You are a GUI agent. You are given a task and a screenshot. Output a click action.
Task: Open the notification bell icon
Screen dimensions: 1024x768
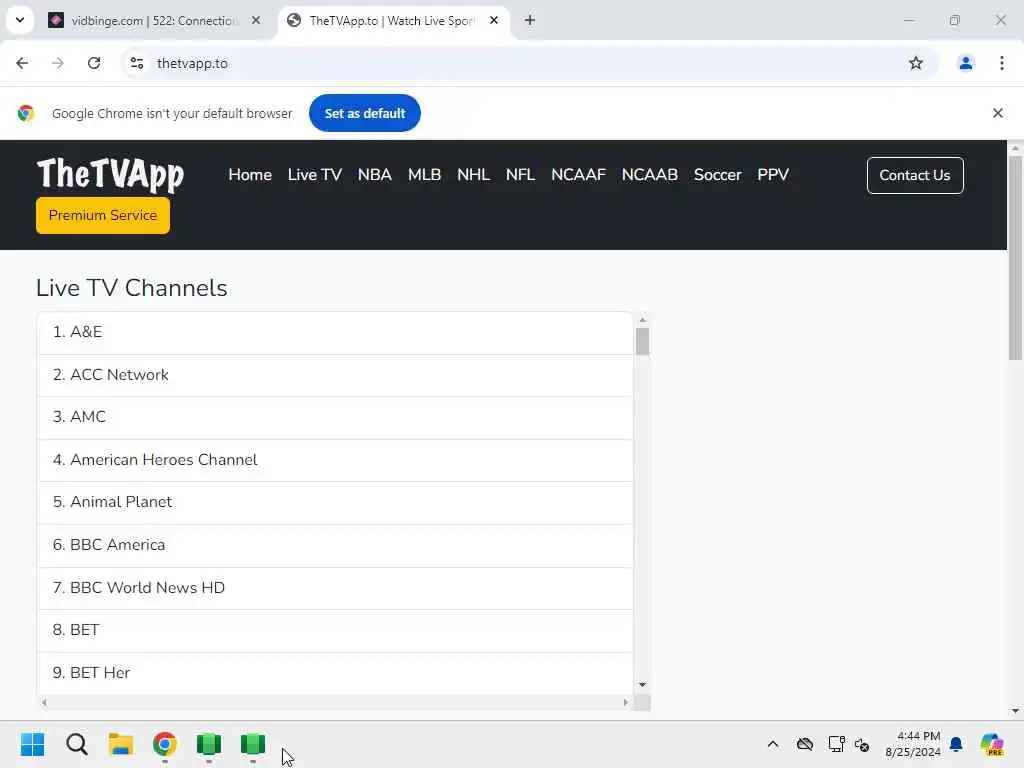tap(955, 744)
